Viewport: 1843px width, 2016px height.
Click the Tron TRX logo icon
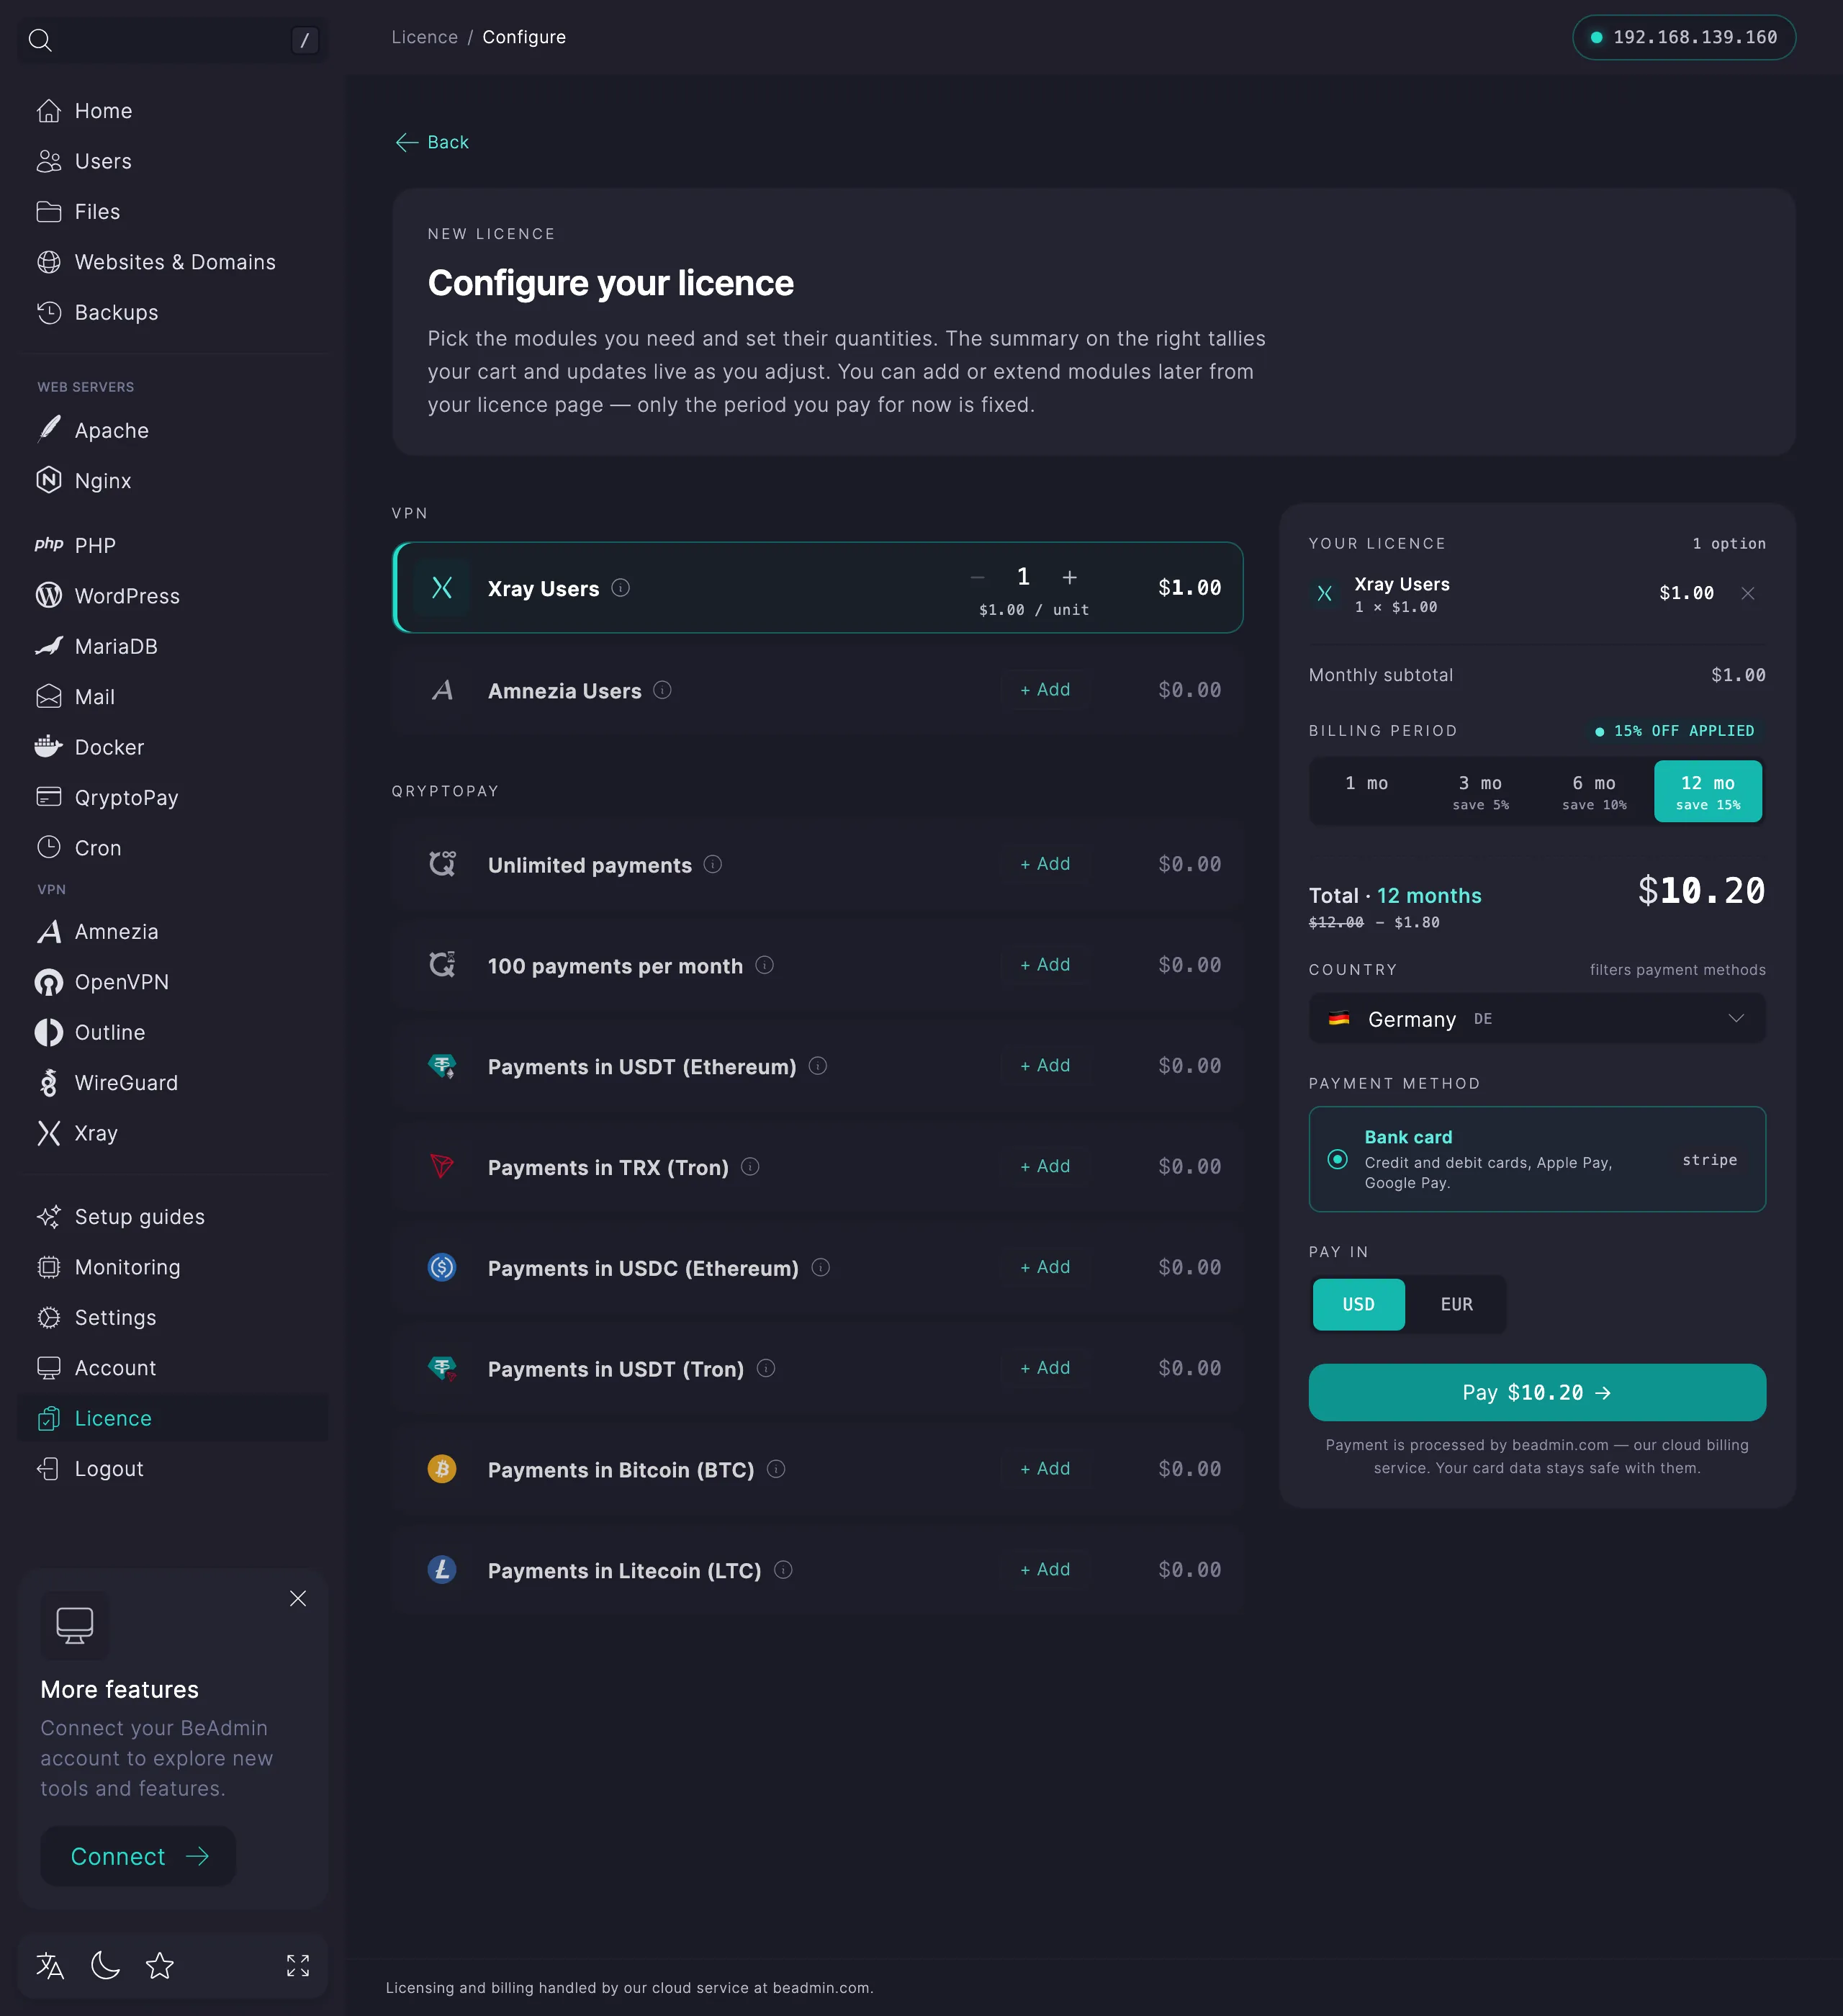click(x=442, y=1166)
